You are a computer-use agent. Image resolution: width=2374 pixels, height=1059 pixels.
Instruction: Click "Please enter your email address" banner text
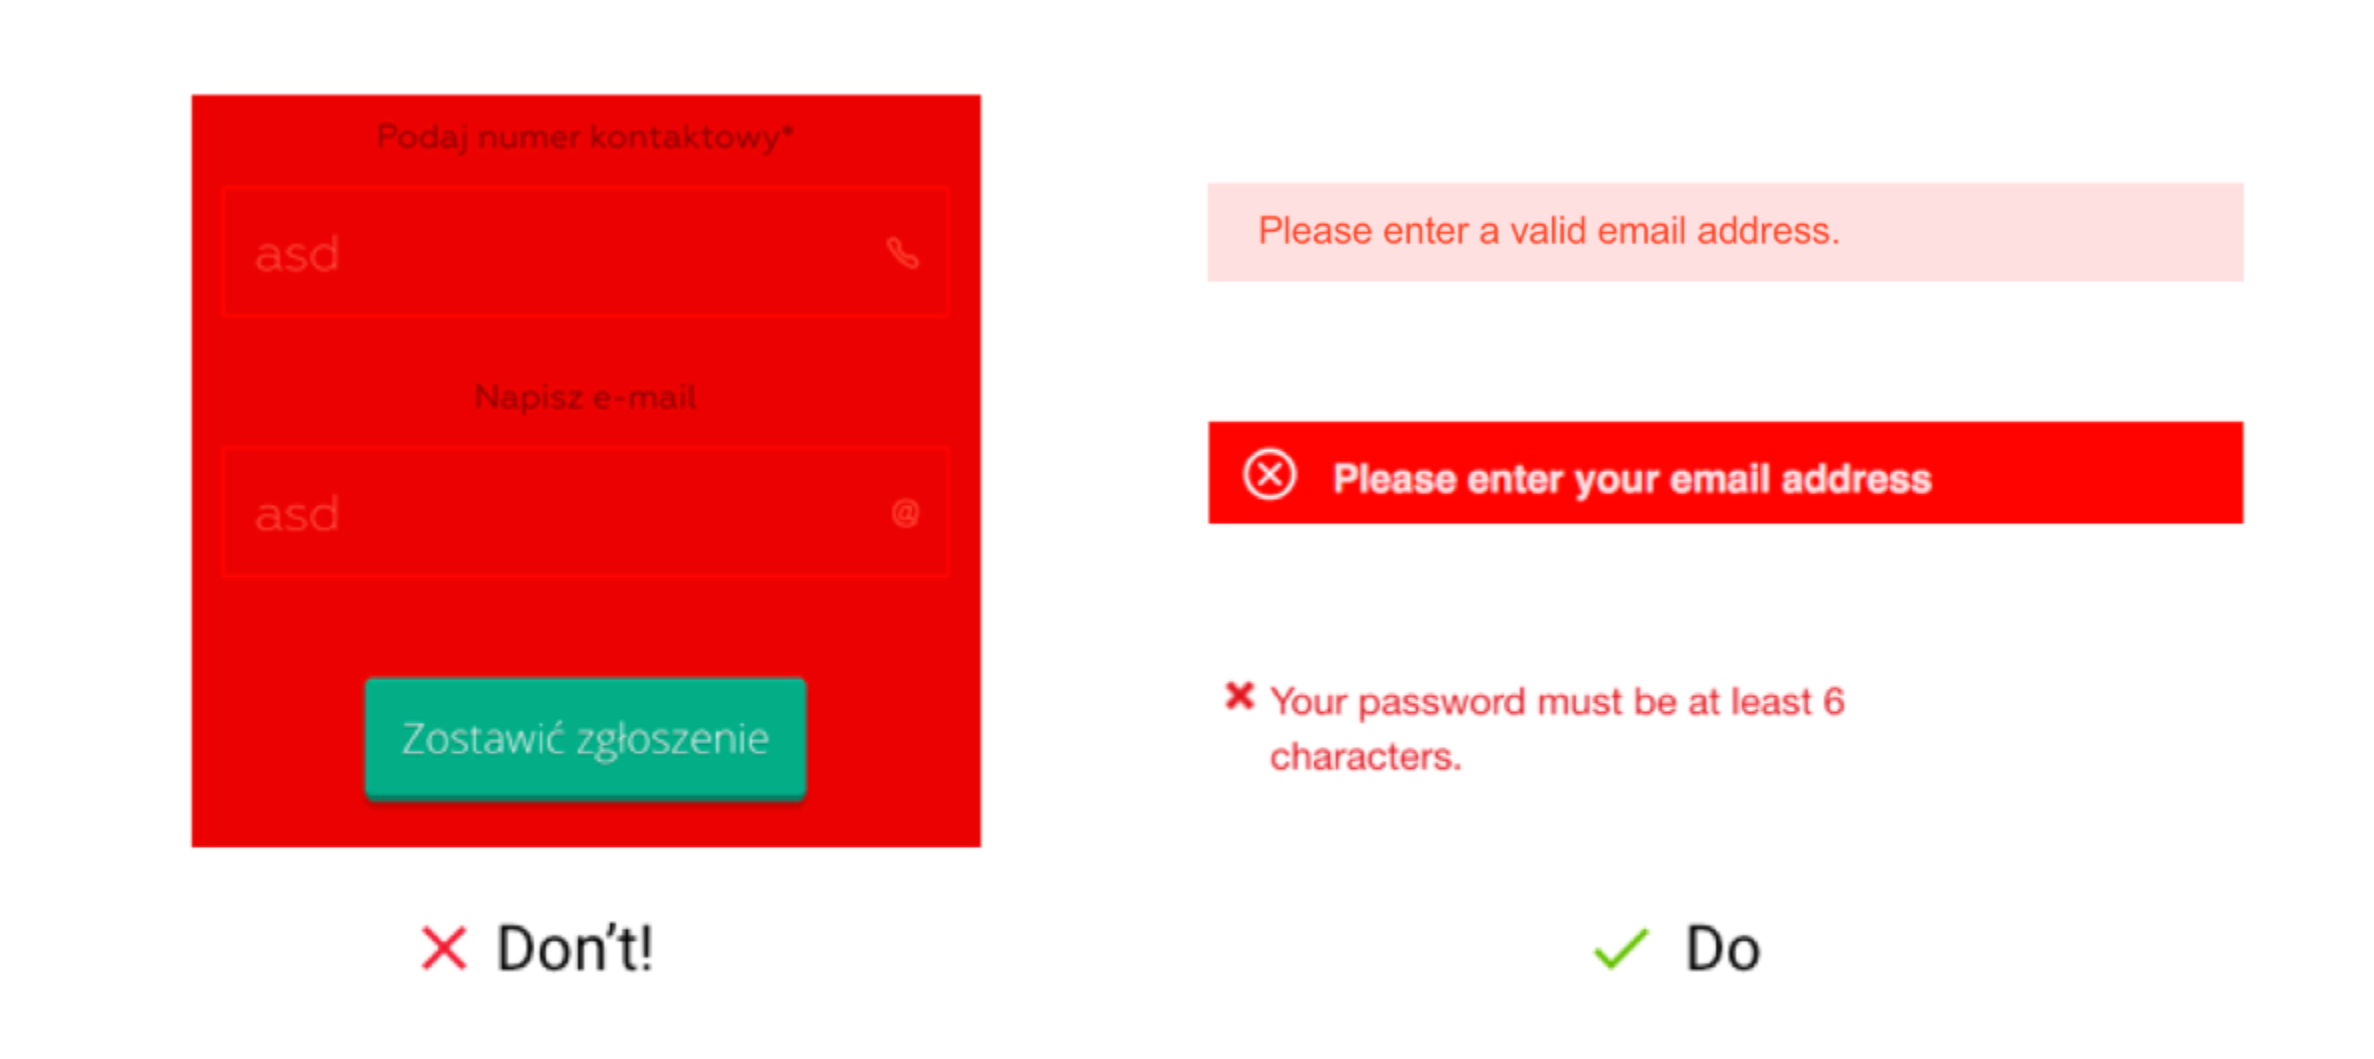tap(1632, 479)
